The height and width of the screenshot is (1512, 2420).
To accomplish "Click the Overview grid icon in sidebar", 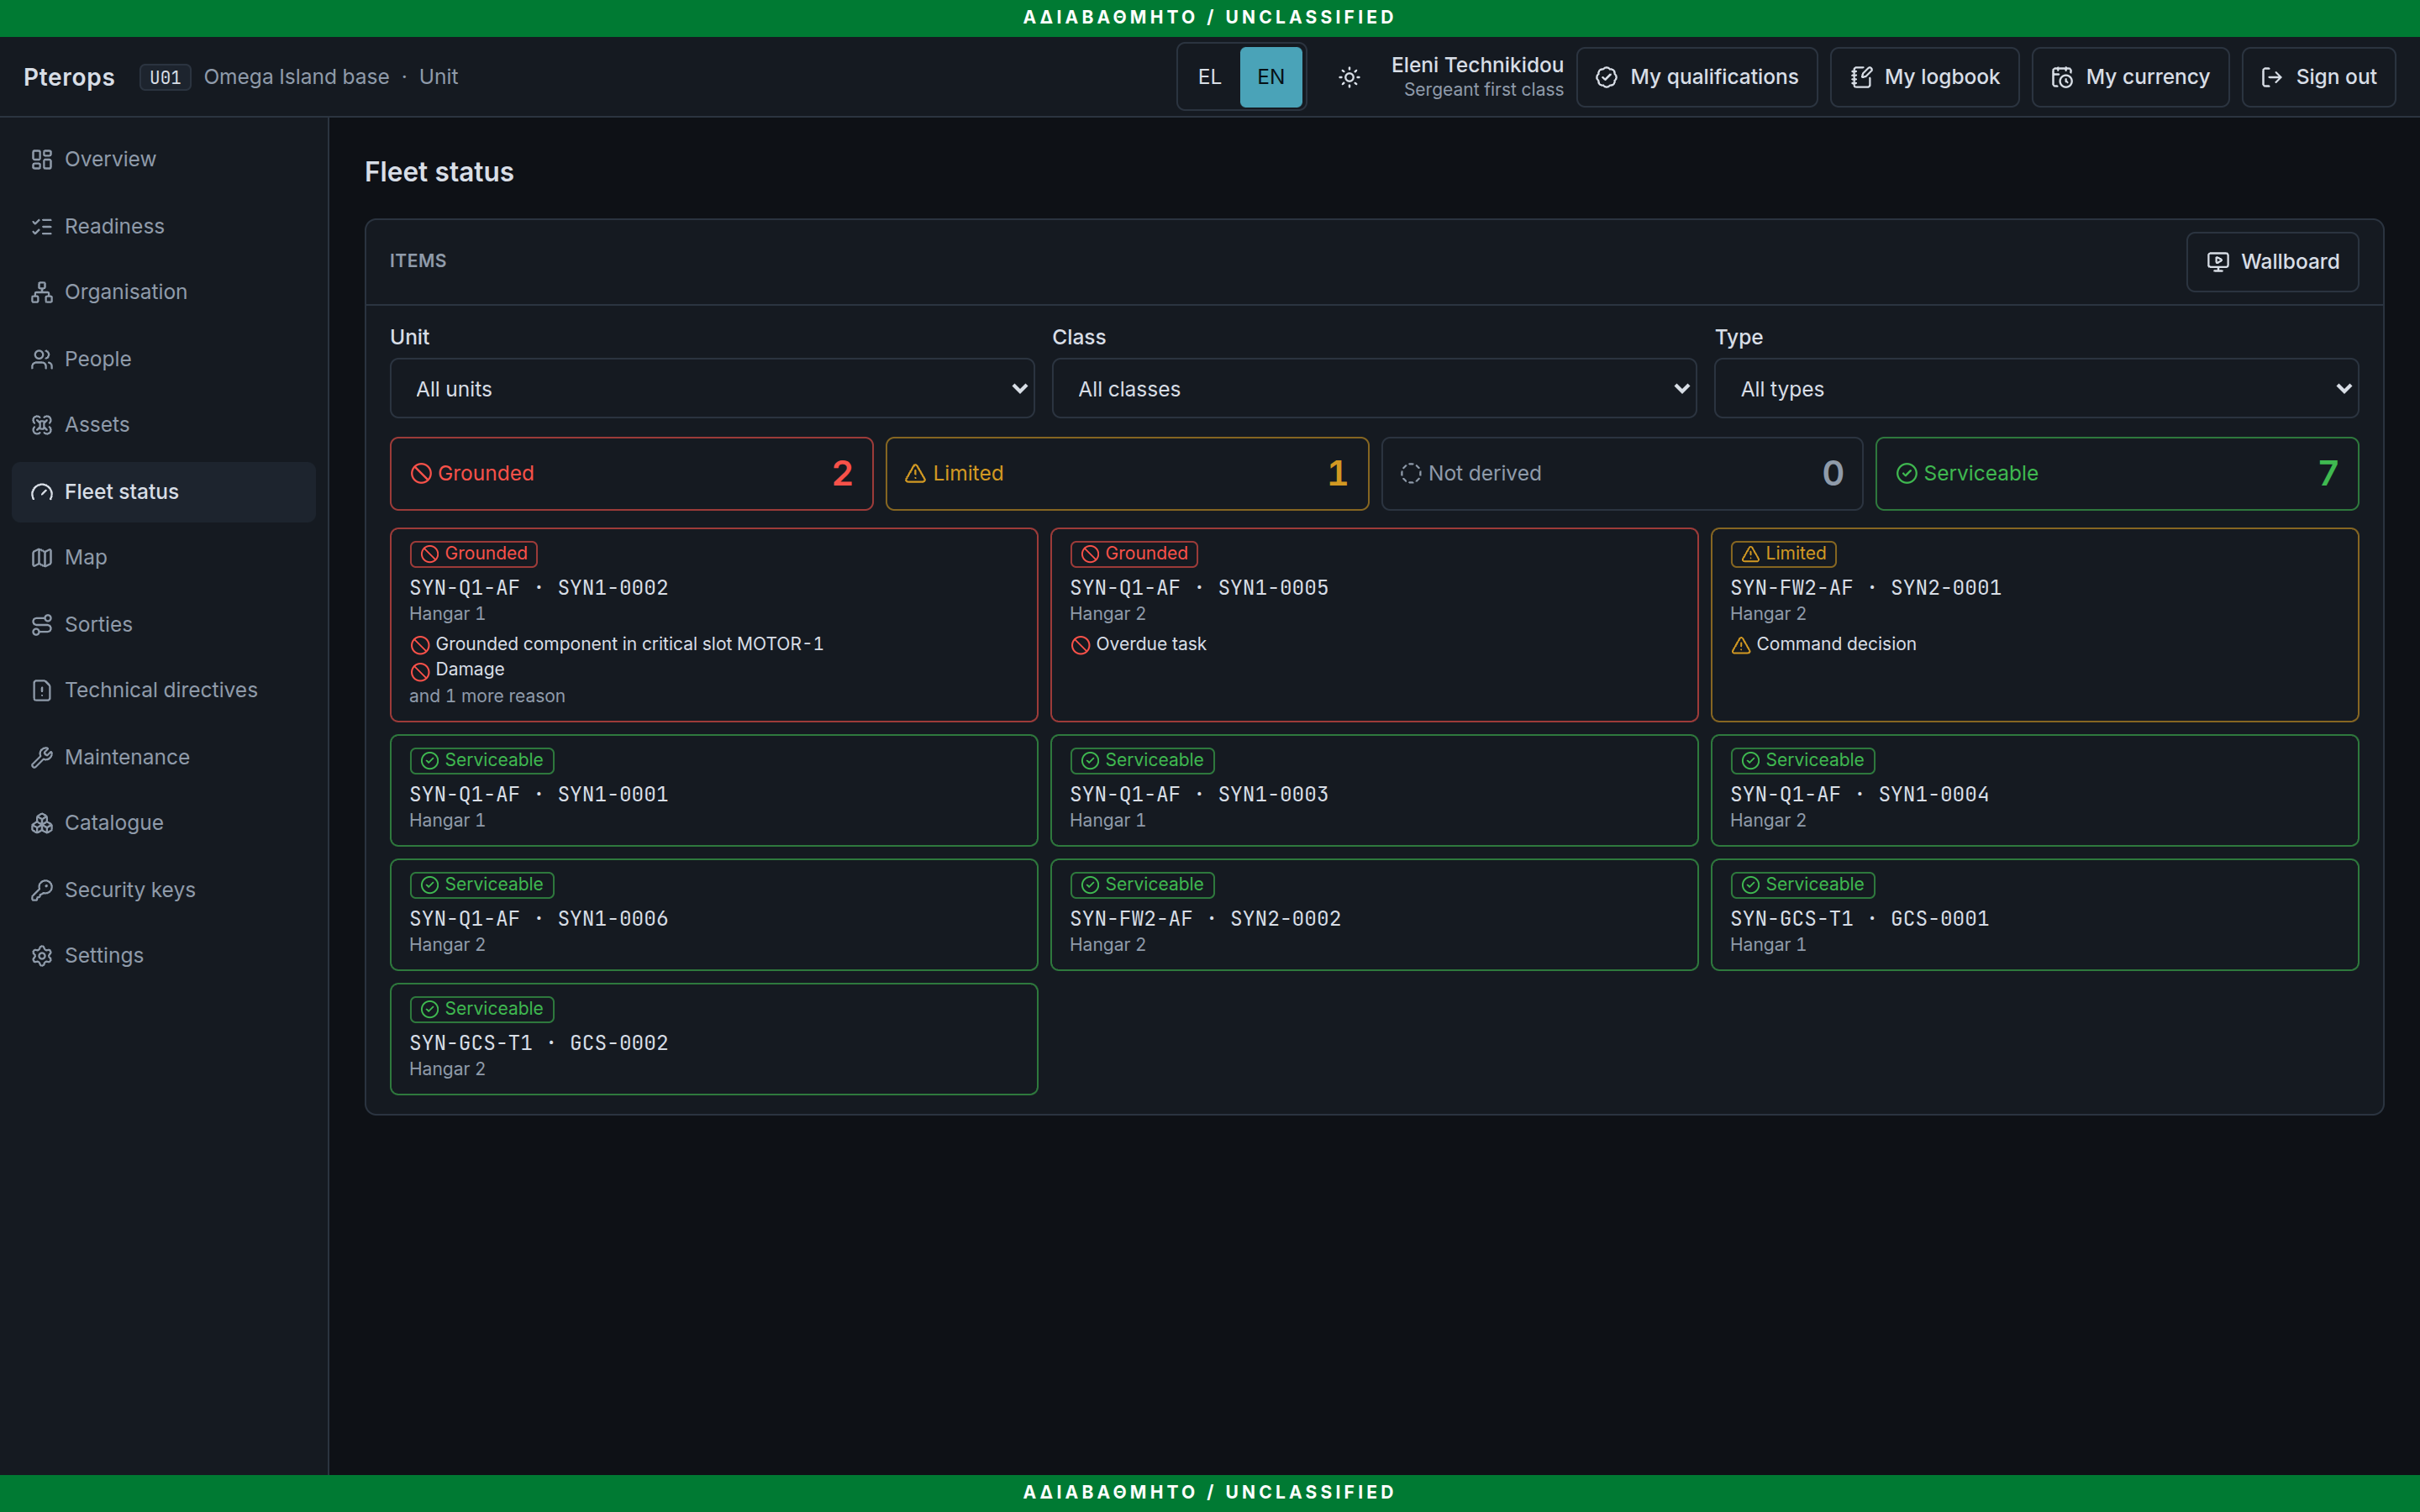I will 41,159.
